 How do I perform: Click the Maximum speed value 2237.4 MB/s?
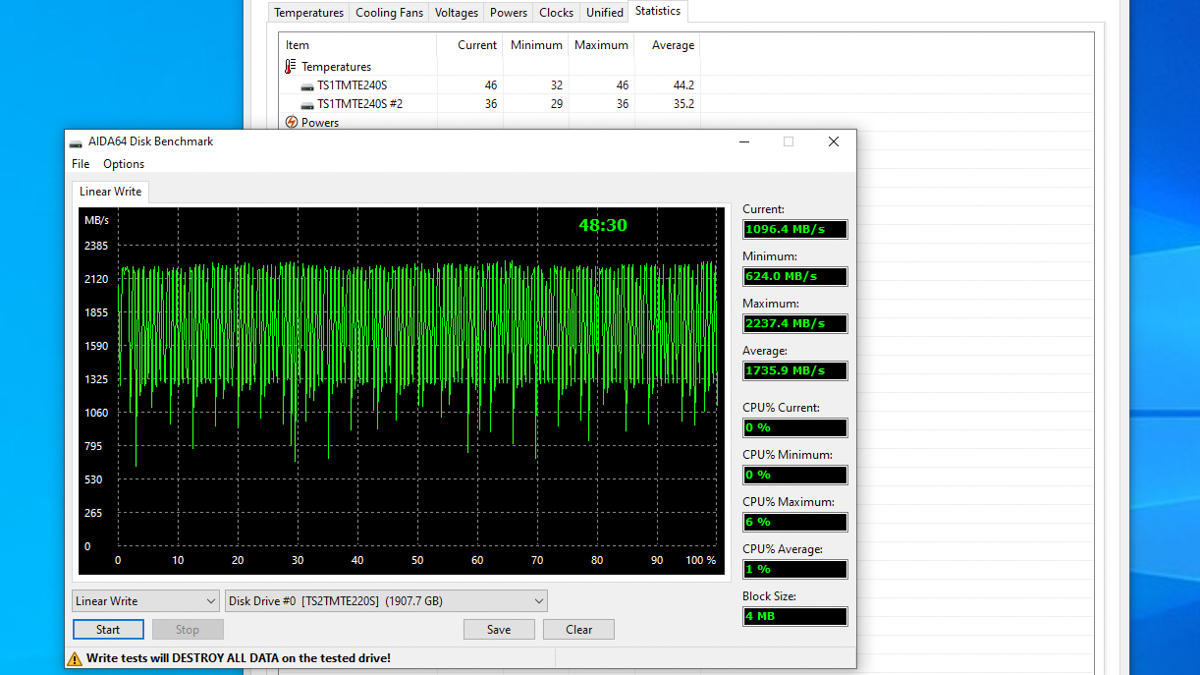[x=795, y=324]
